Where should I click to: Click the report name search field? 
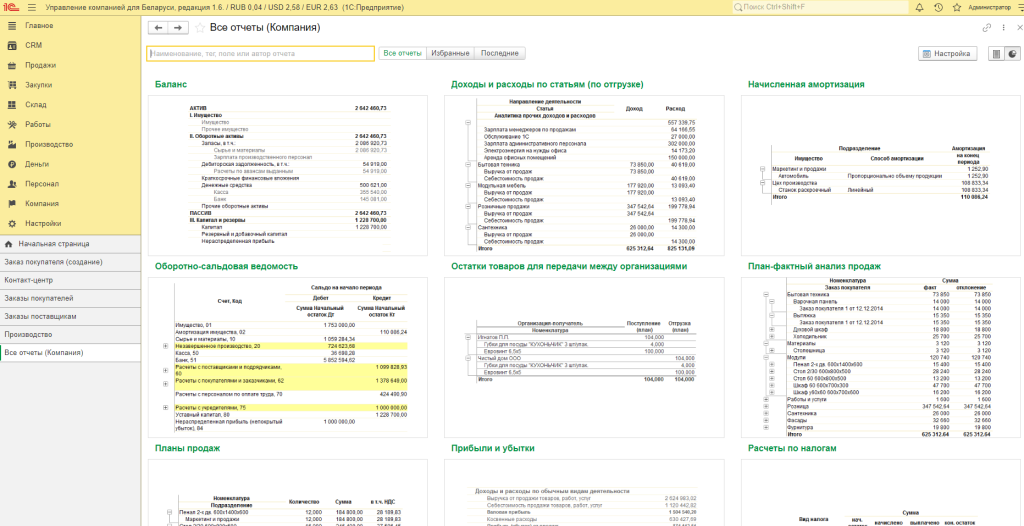[x=260, y=54]
